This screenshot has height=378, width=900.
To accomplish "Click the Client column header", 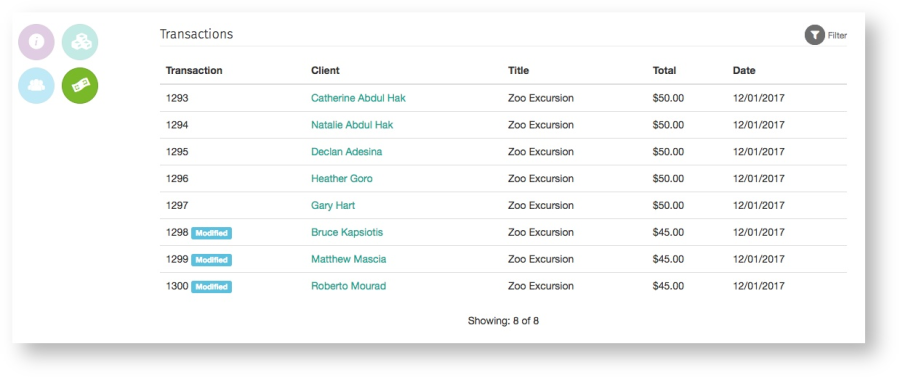I will (x=325, y=71).
